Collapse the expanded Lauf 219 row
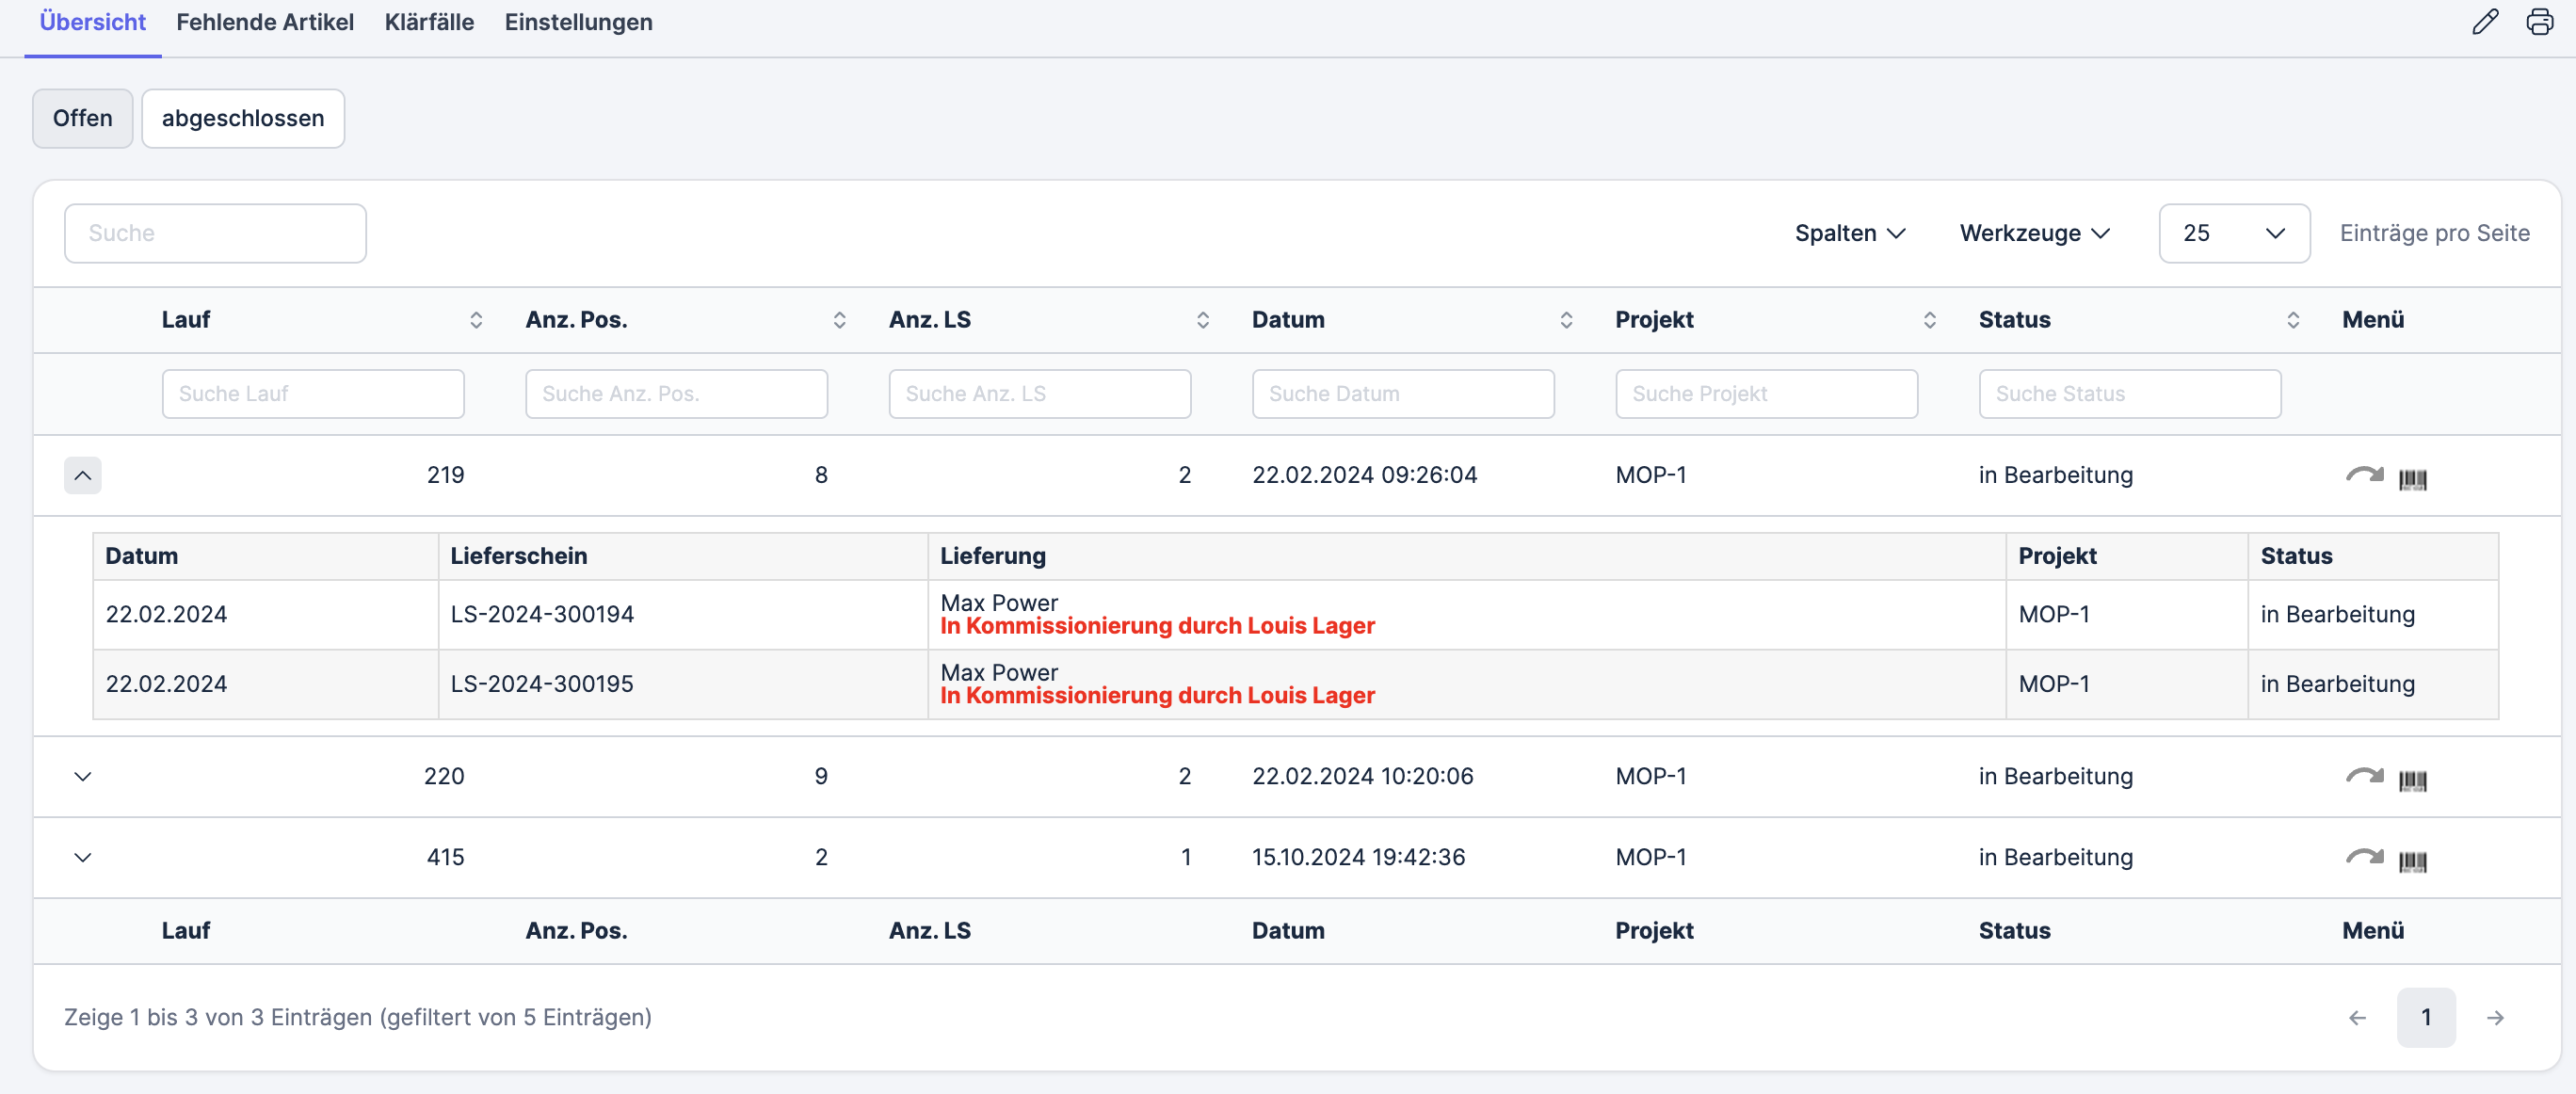Screen dimensions: 2576x1094 tap(83, 475)
